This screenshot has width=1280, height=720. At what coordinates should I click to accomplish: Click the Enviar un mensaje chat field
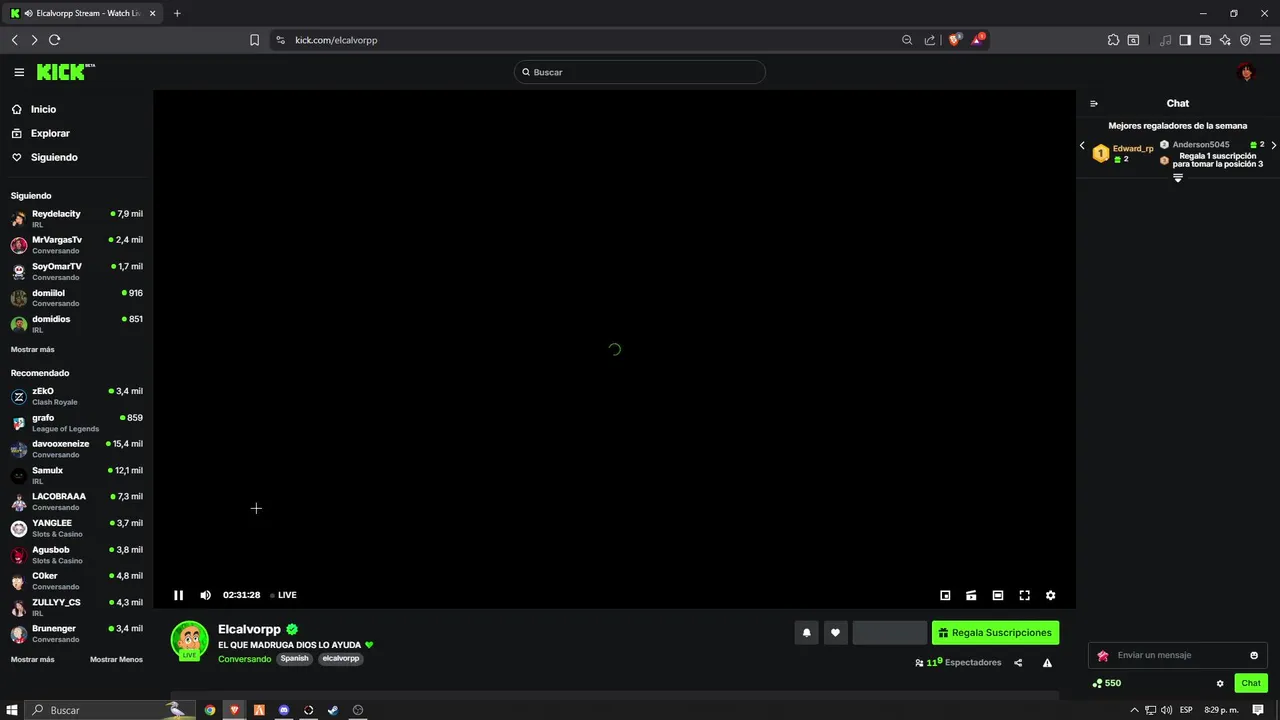1178,655
